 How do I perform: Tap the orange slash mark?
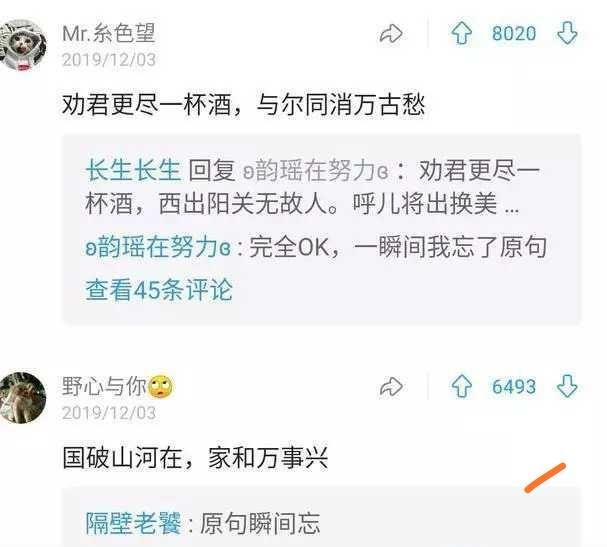545,478
